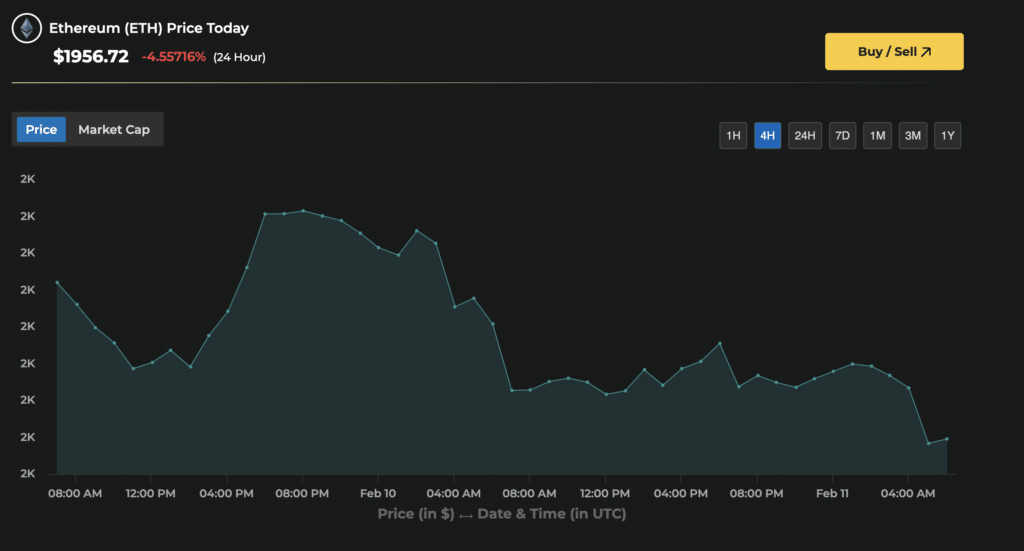Click the last 04:00 AM axis label
This screenshot has width=1024, height=551.
pos(908,494)
